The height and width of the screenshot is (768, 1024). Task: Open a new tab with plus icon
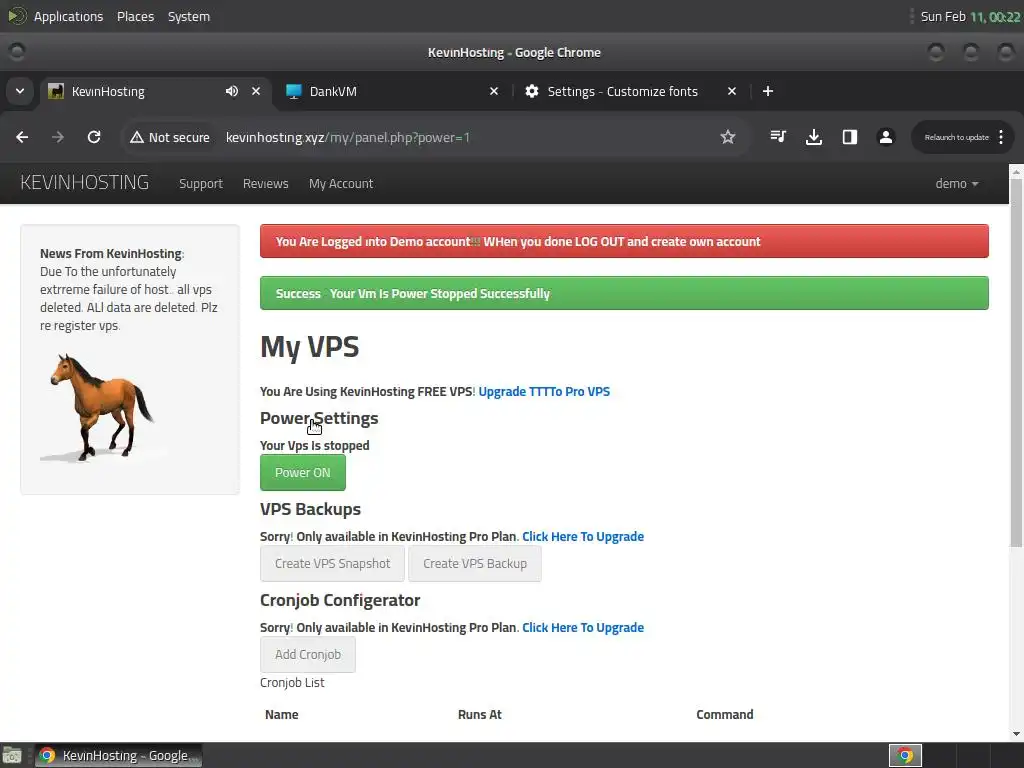pos(768,91)
